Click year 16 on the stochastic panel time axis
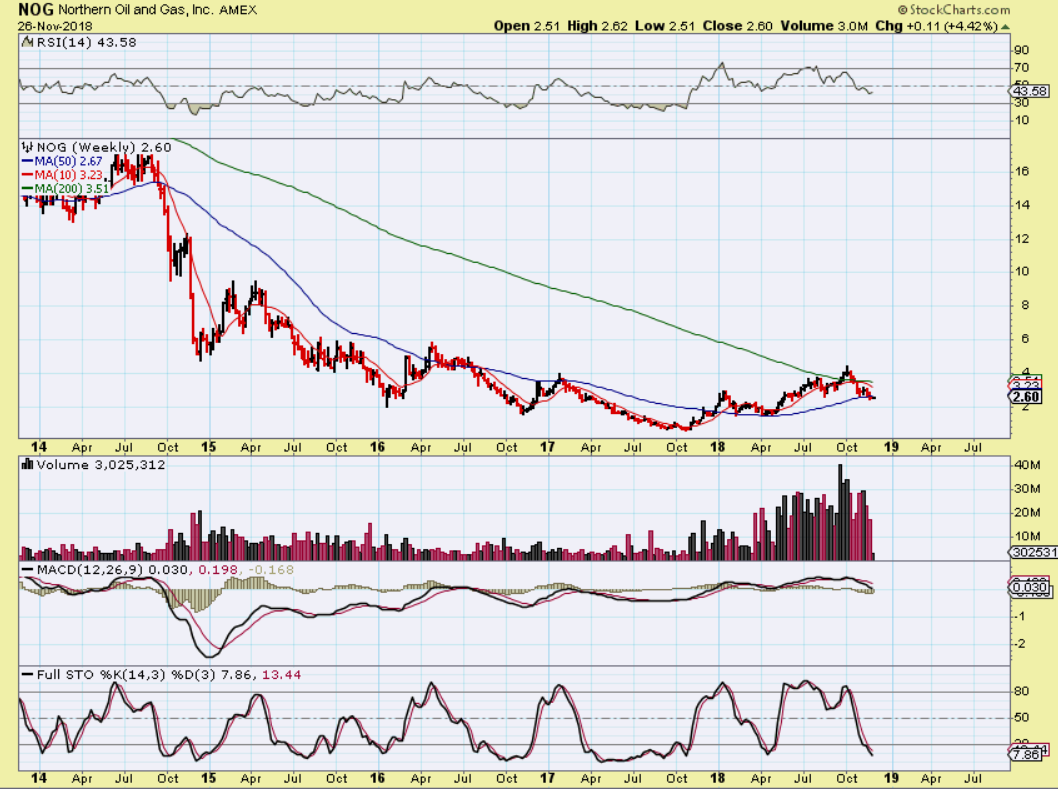This screenshot has width=1058, height=790. click(377, 778)
